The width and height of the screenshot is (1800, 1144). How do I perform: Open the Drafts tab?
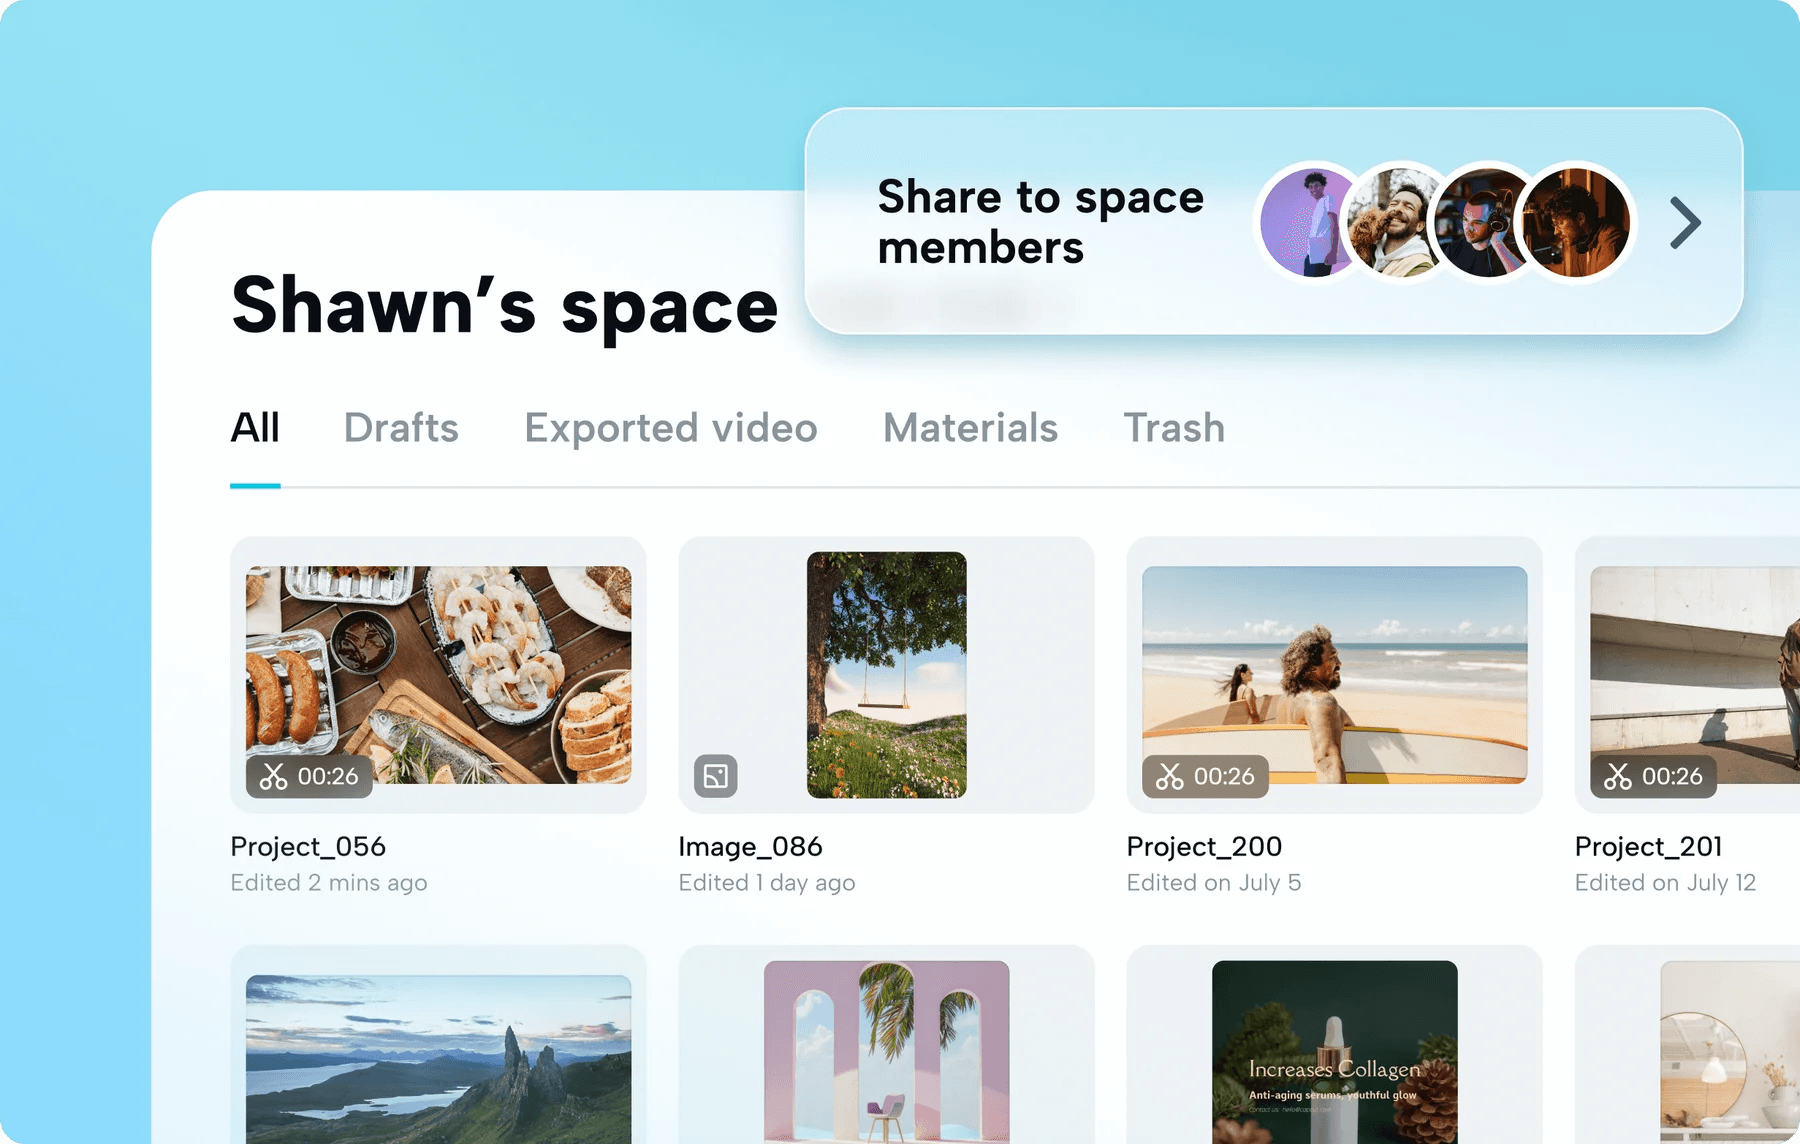pyautogui.click(x=401, y=428)
